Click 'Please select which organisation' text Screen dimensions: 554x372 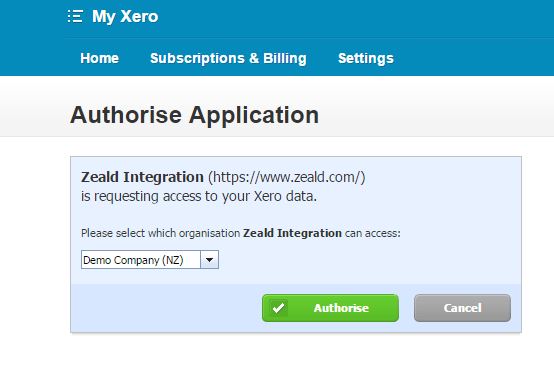(160, 233)
